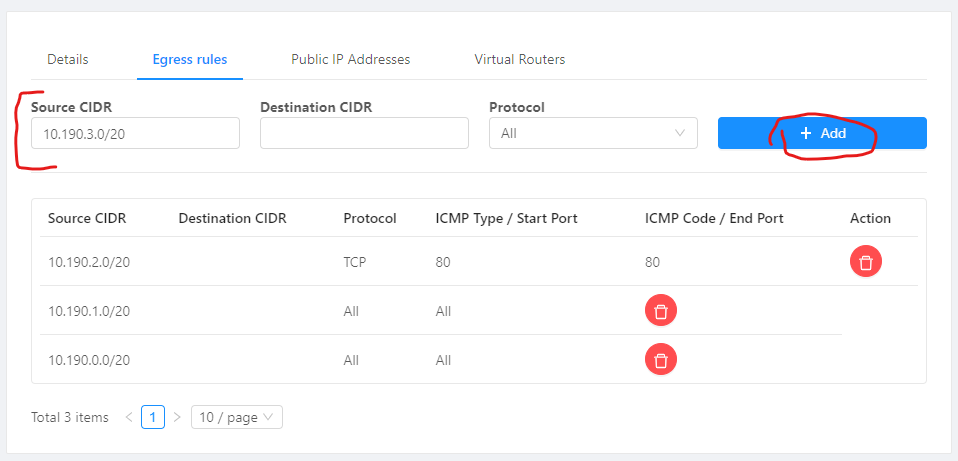Select the Egress rules tab
This screenshot has height=461, width=958.
click(190, 60)
